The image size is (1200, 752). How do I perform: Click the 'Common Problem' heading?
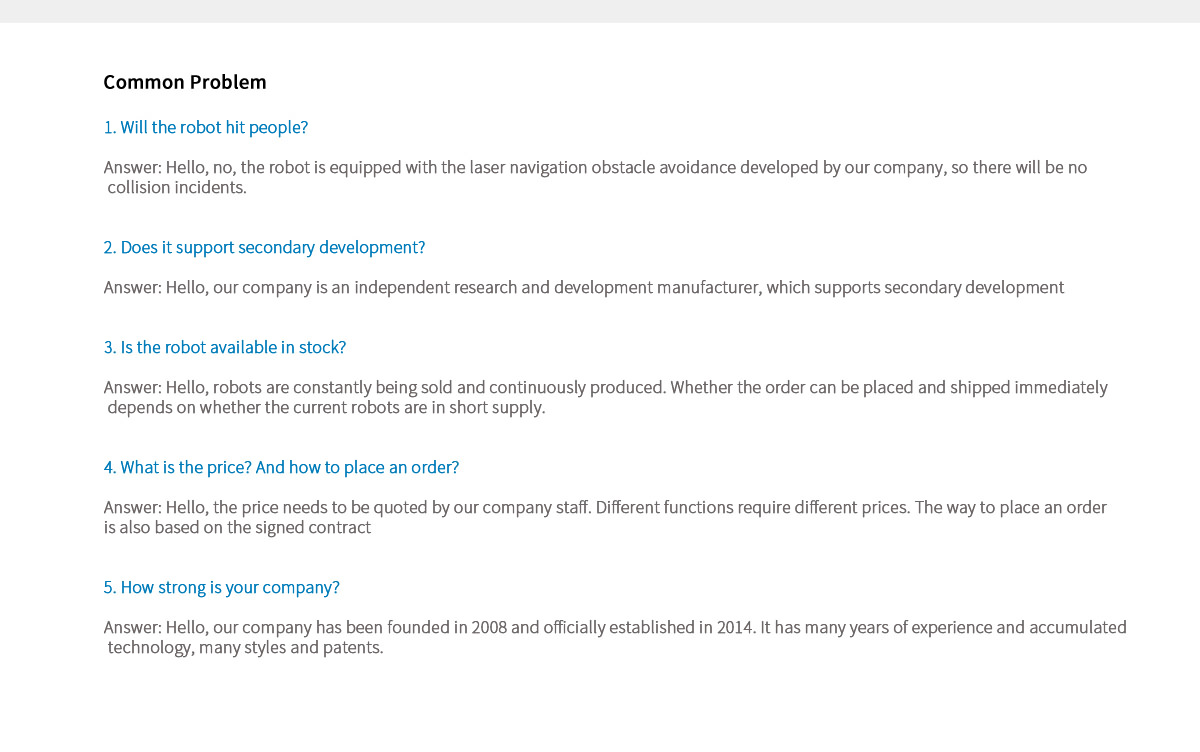(x=185, y=82)
